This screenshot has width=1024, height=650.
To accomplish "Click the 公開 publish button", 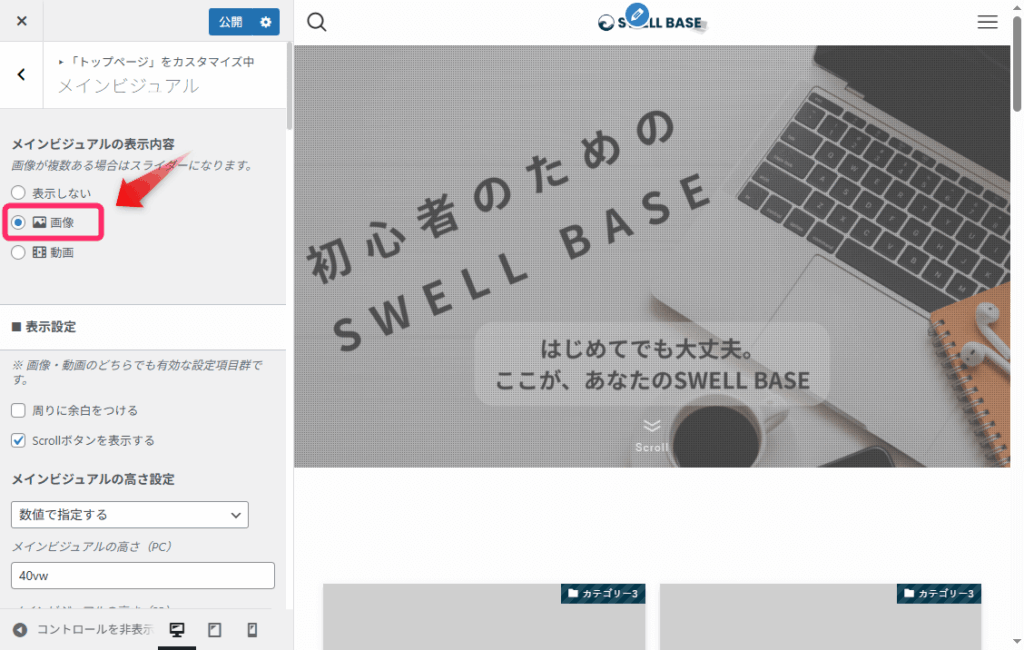I will 231,22.
